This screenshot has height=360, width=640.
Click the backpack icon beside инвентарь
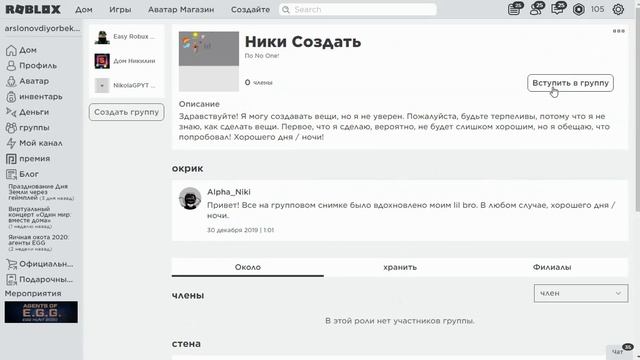[11, 97]
